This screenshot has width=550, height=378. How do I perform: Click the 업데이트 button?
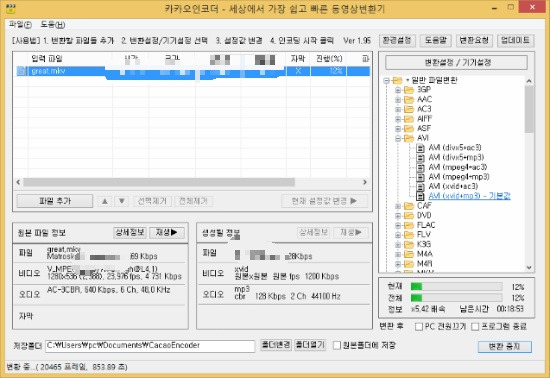click(516, 41)
